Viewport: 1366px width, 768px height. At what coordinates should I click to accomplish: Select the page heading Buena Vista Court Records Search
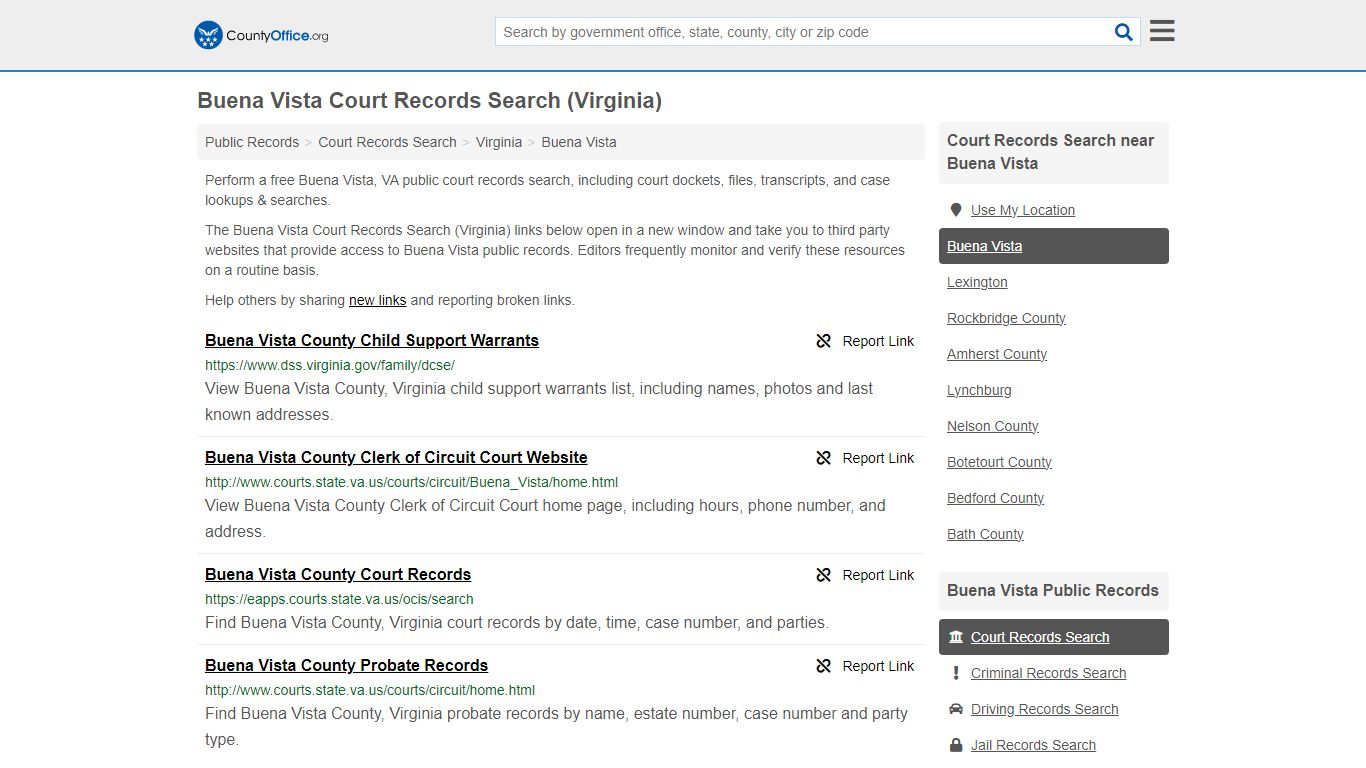coord(429,101)
